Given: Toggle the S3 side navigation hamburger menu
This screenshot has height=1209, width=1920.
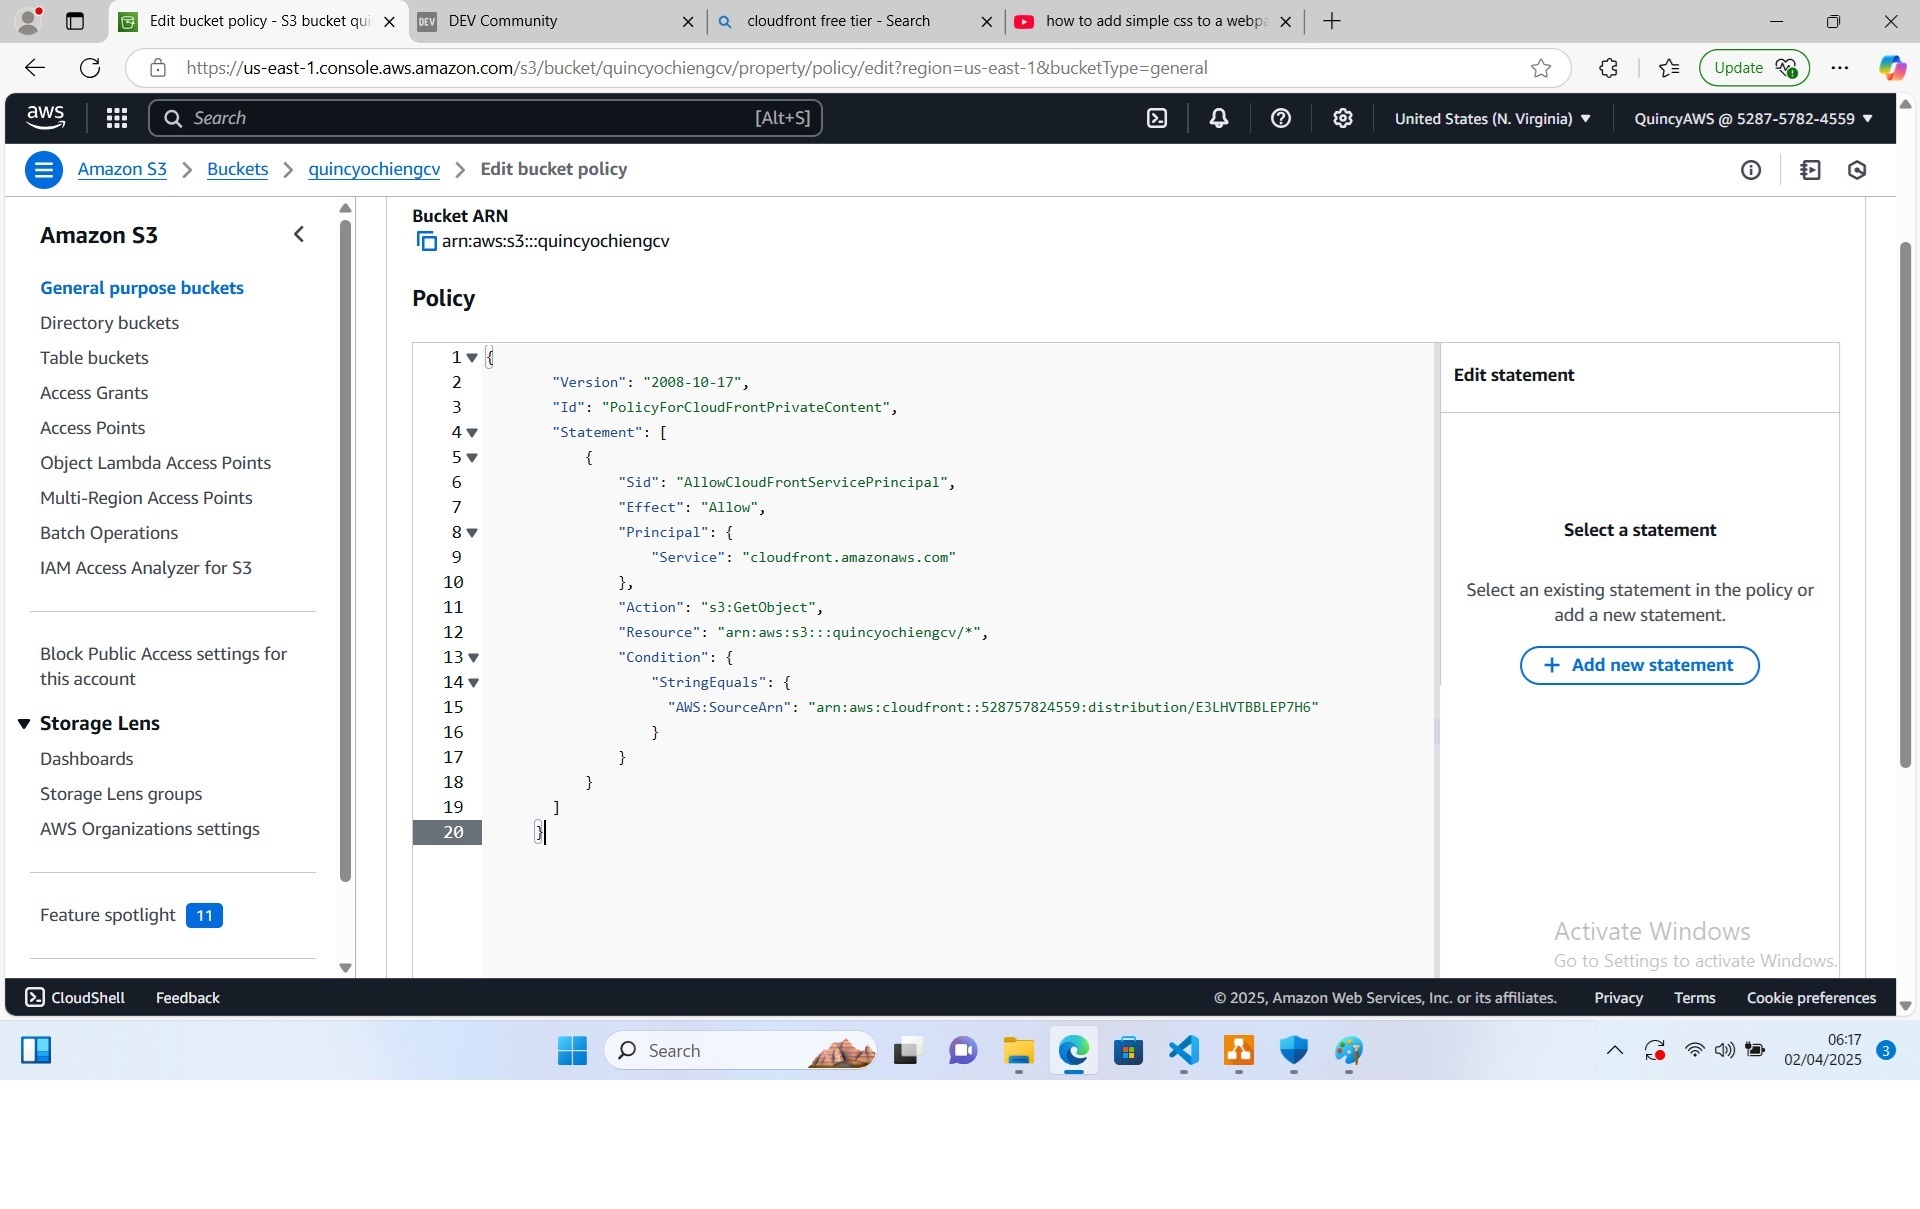Looking at the screenshot, I should (44, 170).
